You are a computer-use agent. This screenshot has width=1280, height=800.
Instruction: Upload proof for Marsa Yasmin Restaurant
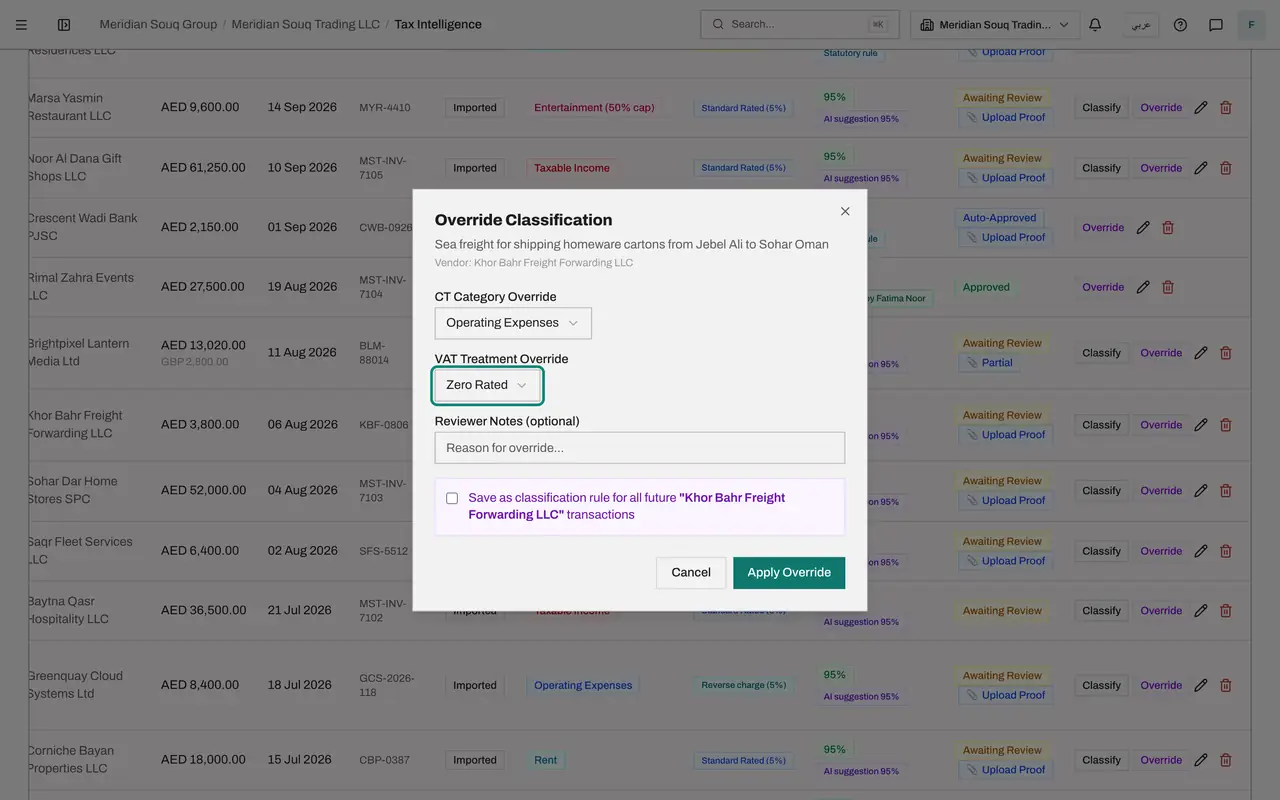coord(1005,118)
